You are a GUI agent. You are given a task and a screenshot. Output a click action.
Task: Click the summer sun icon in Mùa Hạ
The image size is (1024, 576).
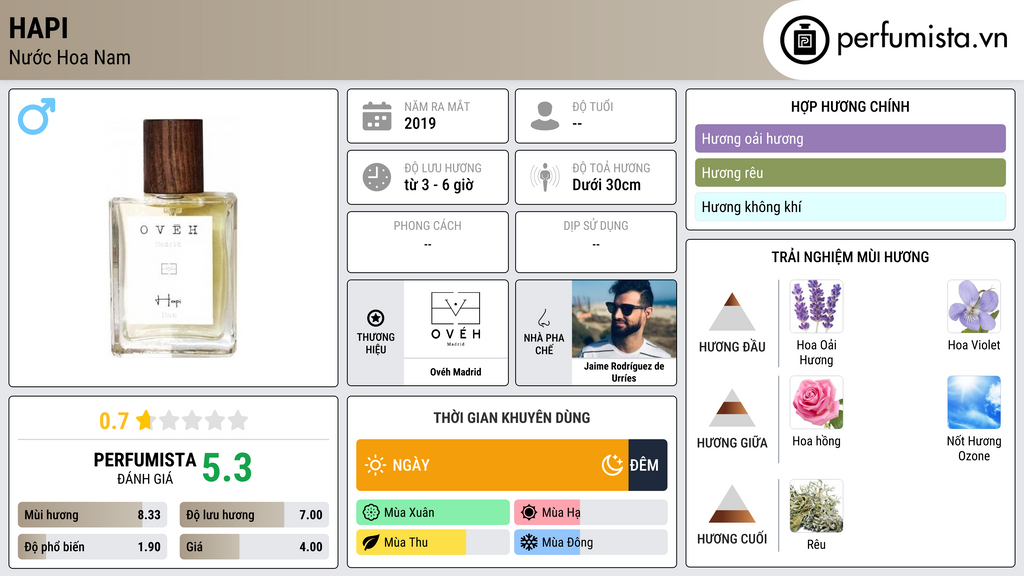click(x=529, y=513)
